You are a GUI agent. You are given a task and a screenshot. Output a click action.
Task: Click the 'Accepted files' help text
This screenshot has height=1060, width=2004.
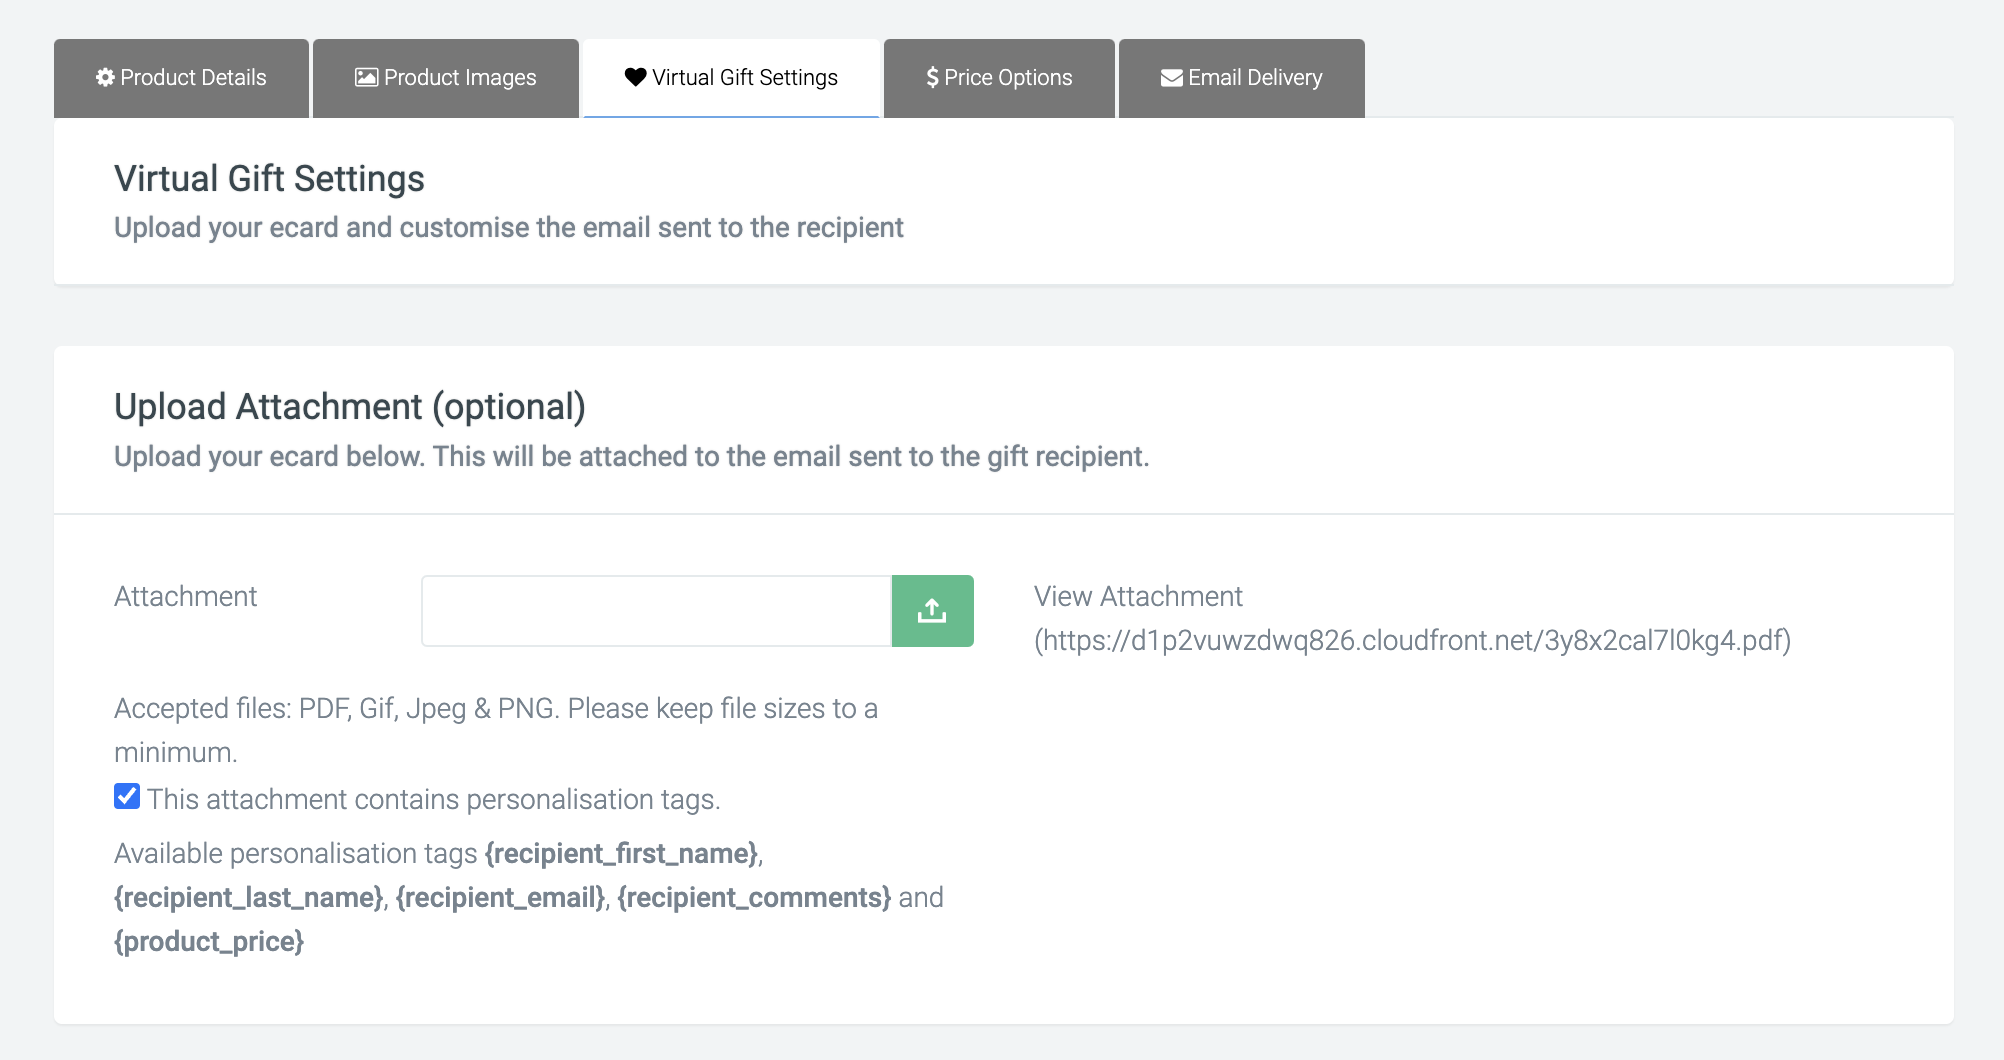point(496,730)
